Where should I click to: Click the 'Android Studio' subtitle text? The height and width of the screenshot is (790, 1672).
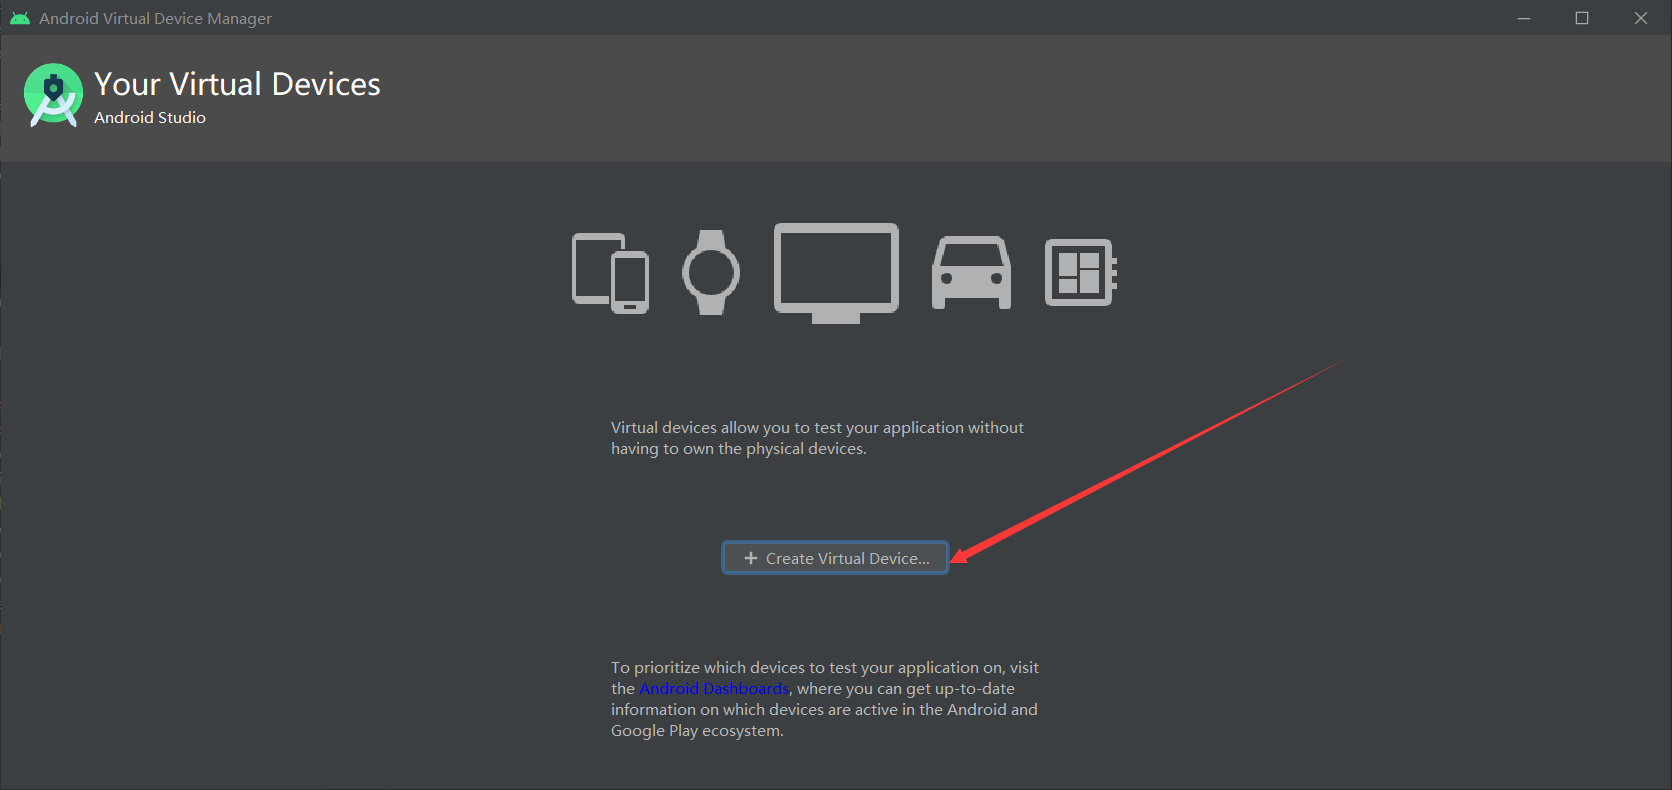[x=150, y=117]
